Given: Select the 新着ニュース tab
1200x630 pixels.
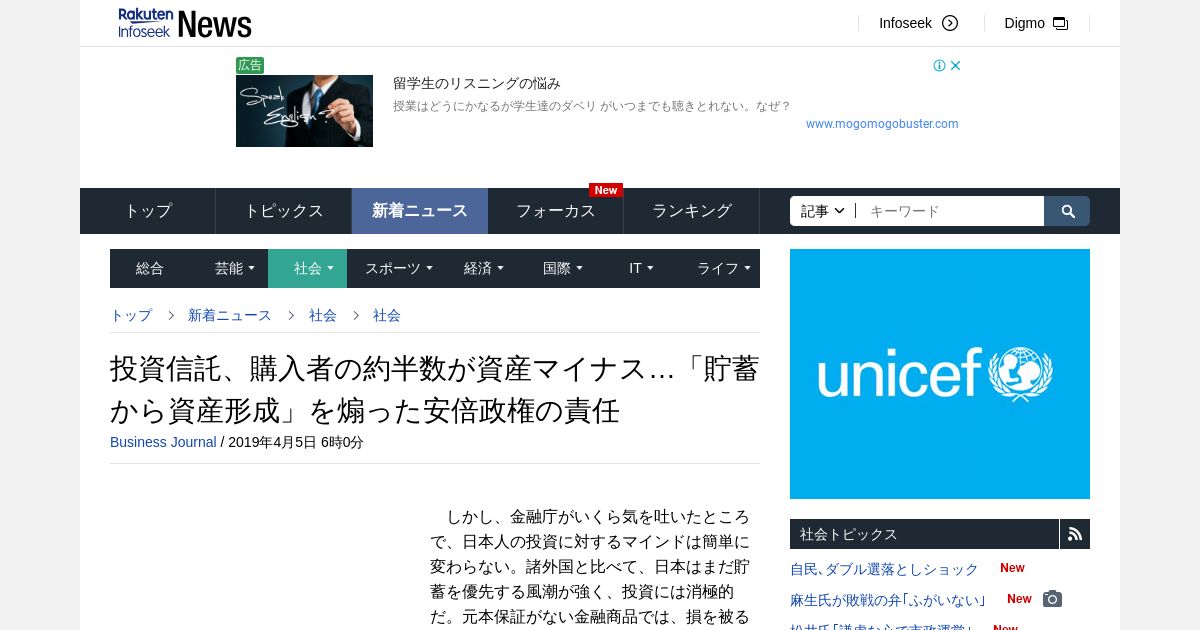Looking at the screenshot, I should point(420,211).
